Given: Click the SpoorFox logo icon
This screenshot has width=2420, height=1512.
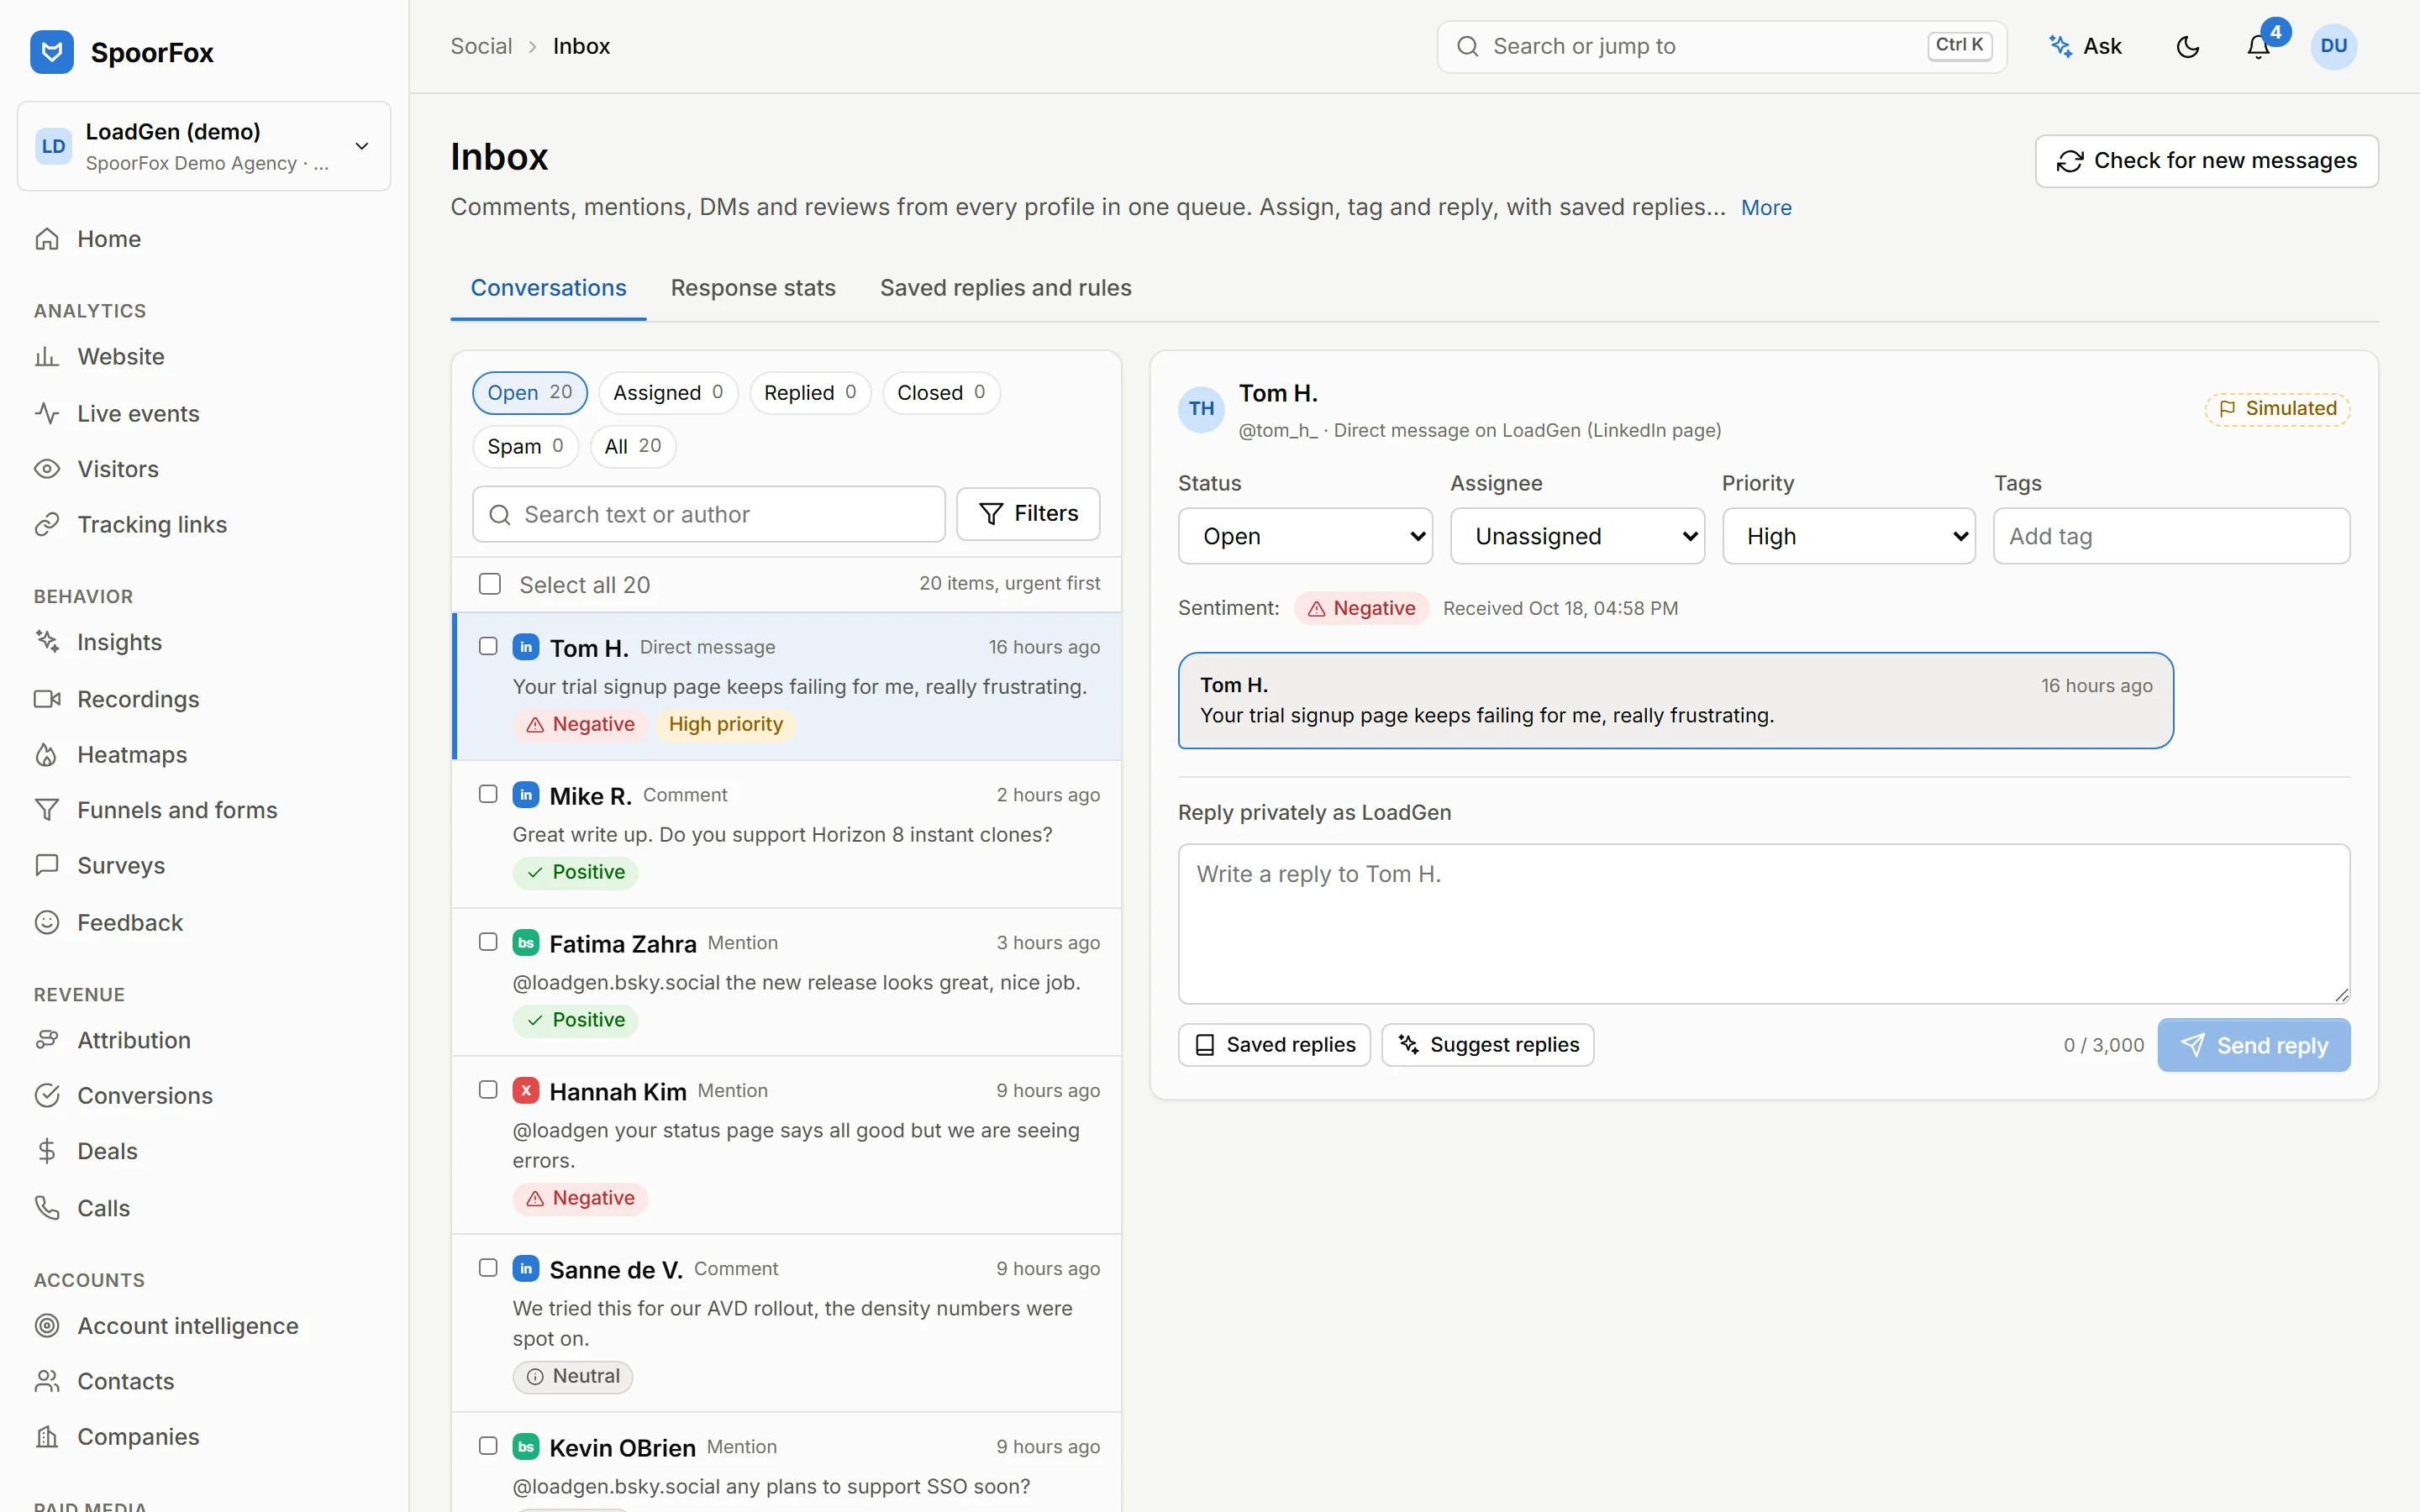Looking at the screenshot, I should pos(52,52).
